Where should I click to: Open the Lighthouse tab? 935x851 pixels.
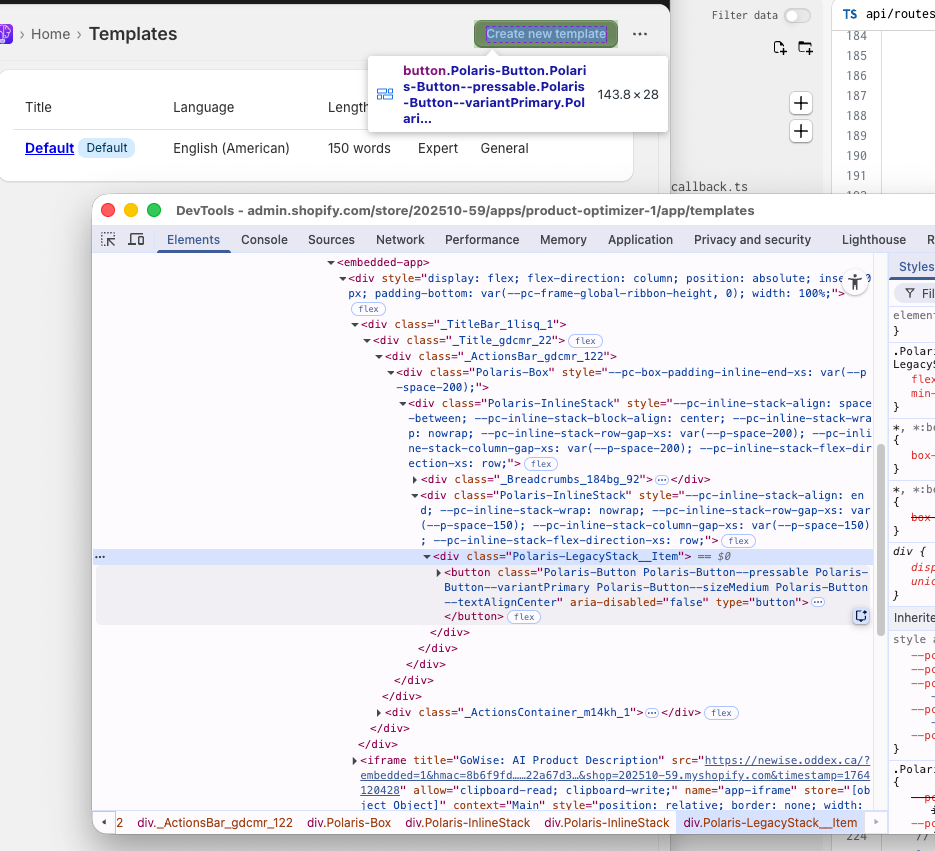pos(874,240)
